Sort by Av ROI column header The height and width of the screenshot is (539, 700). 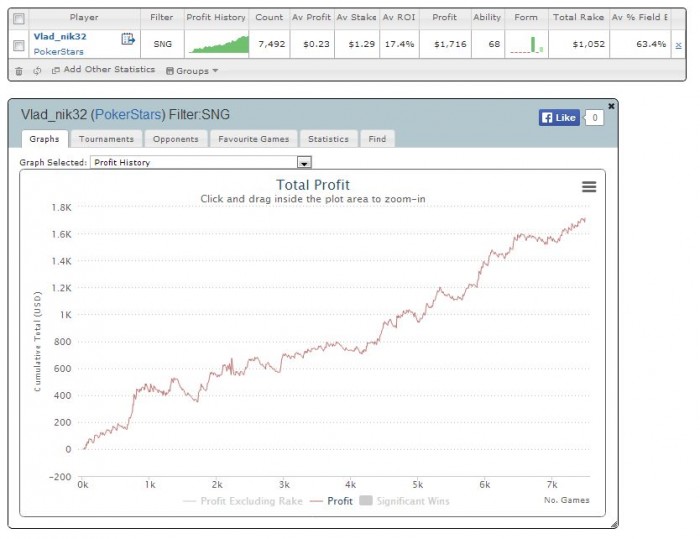point(399,17)
